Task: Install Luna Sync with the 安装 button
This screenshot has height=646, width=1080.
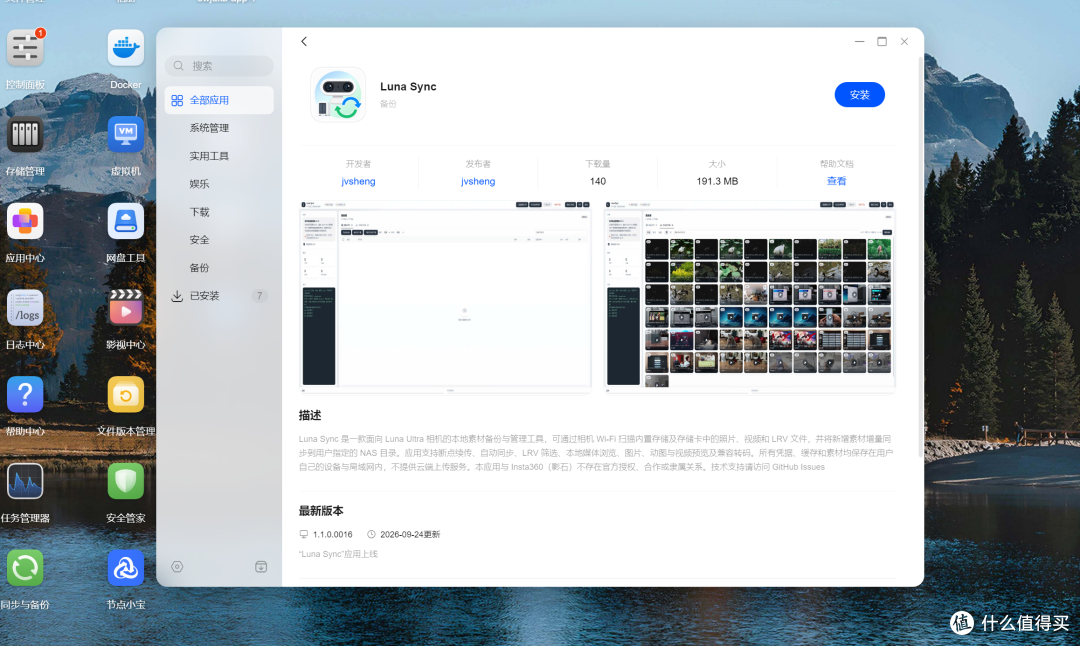Action: pyautogui.click(x=860, y=95)
